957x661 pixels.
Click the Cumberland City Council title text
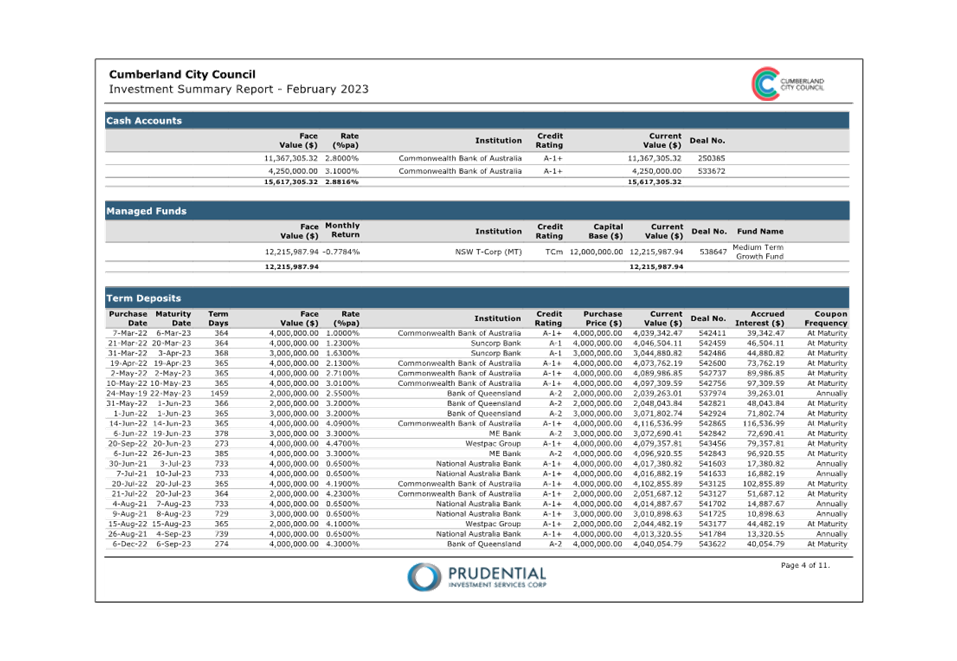pos(182,75)
